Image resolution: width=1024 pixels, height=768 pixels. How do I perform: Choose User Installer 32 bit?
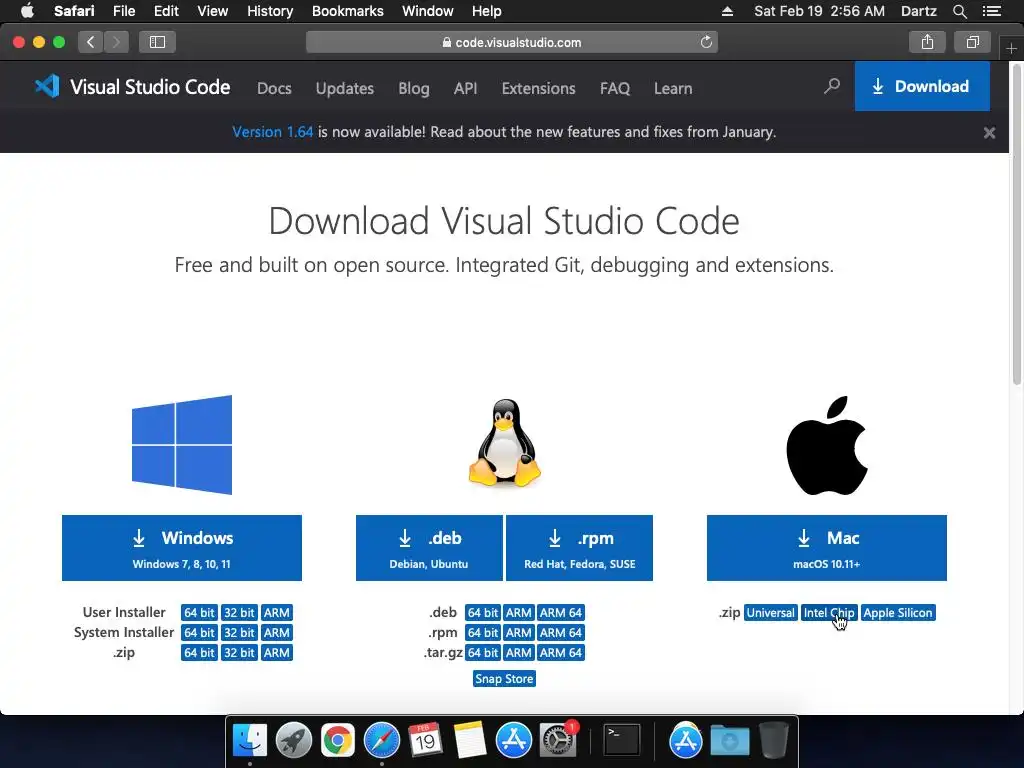pyautogui.click(x=239, y=613)
